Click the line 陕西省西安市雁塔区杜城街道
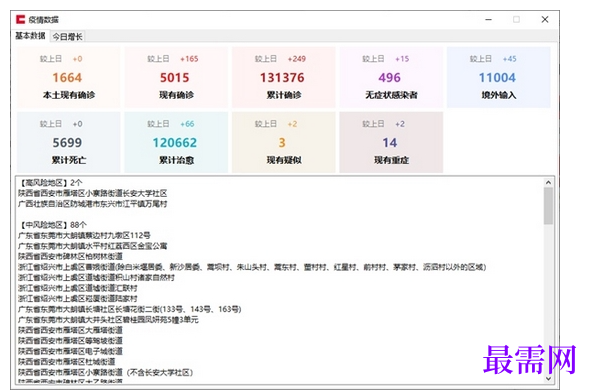 click(66, 362)
